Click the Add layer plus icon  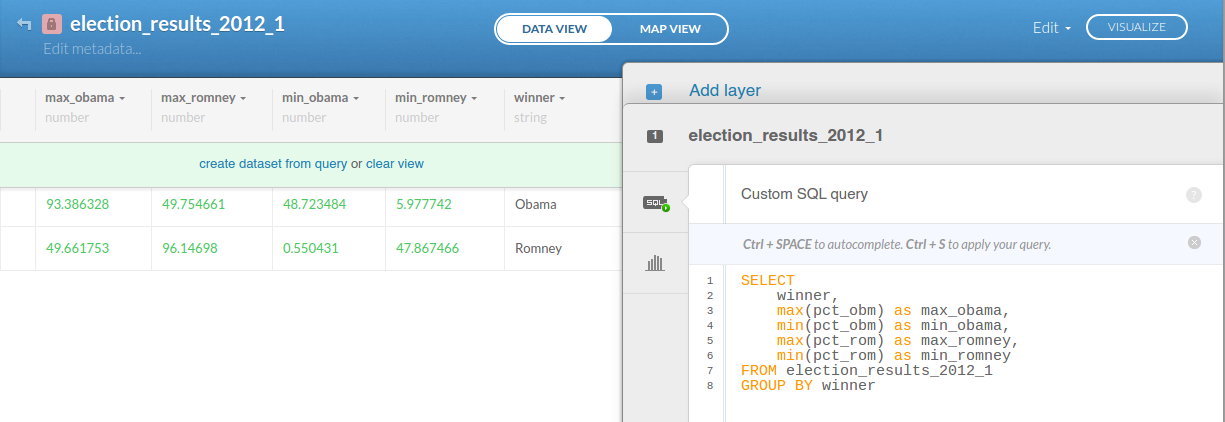point(654,92)
